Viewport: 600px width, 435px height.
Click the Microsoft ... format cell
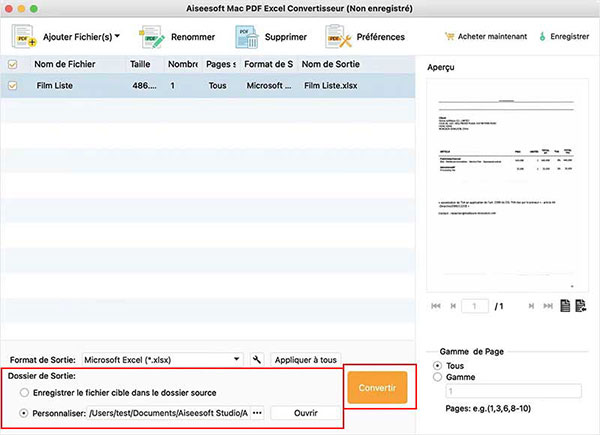pyautogui.click(x=269, y=85)
